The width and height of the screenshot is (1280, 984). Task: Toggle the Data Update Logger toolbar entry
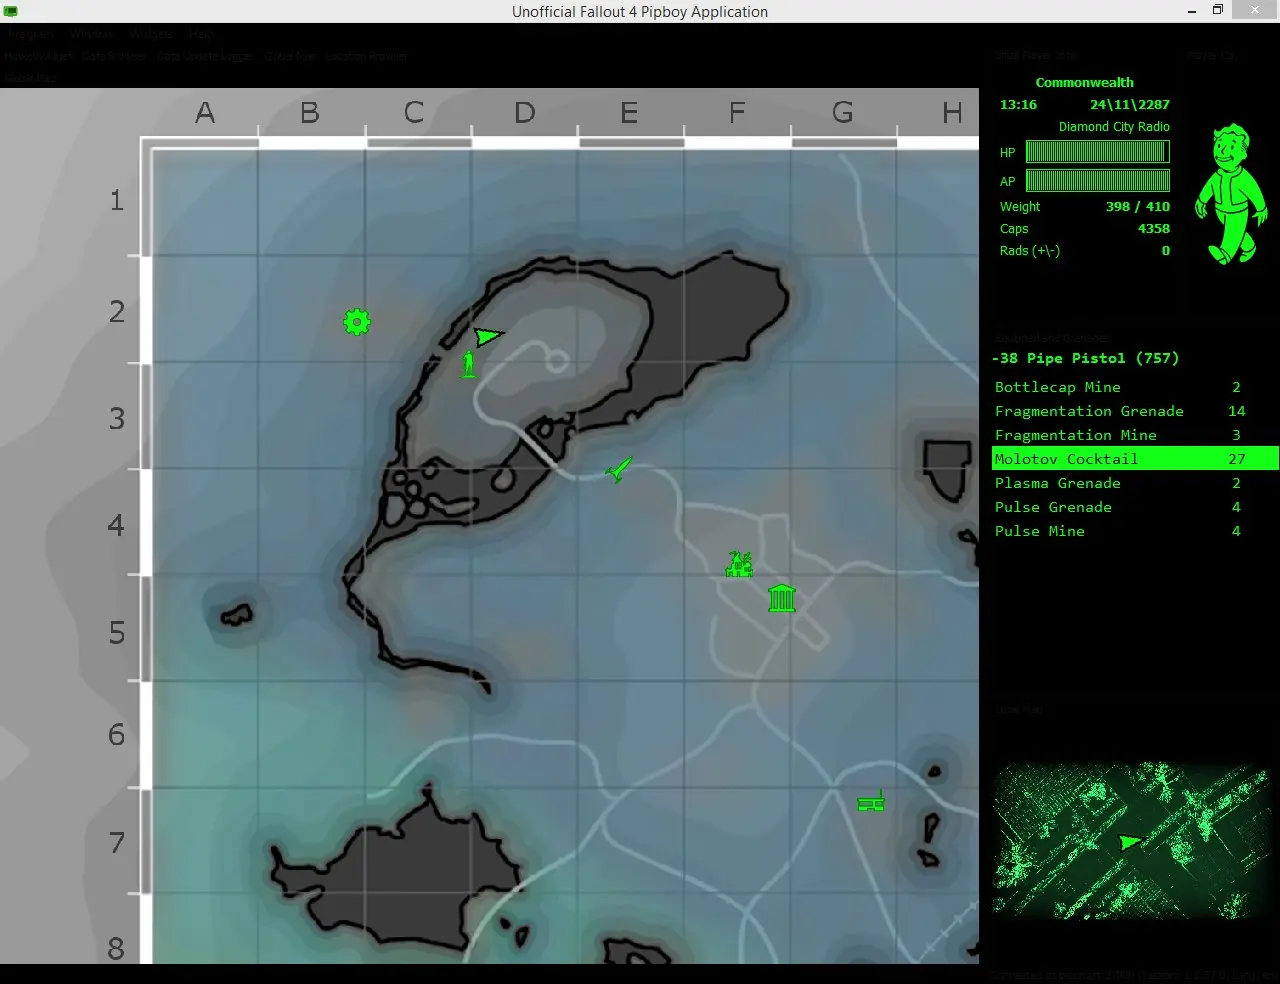[x=205, y=56]
